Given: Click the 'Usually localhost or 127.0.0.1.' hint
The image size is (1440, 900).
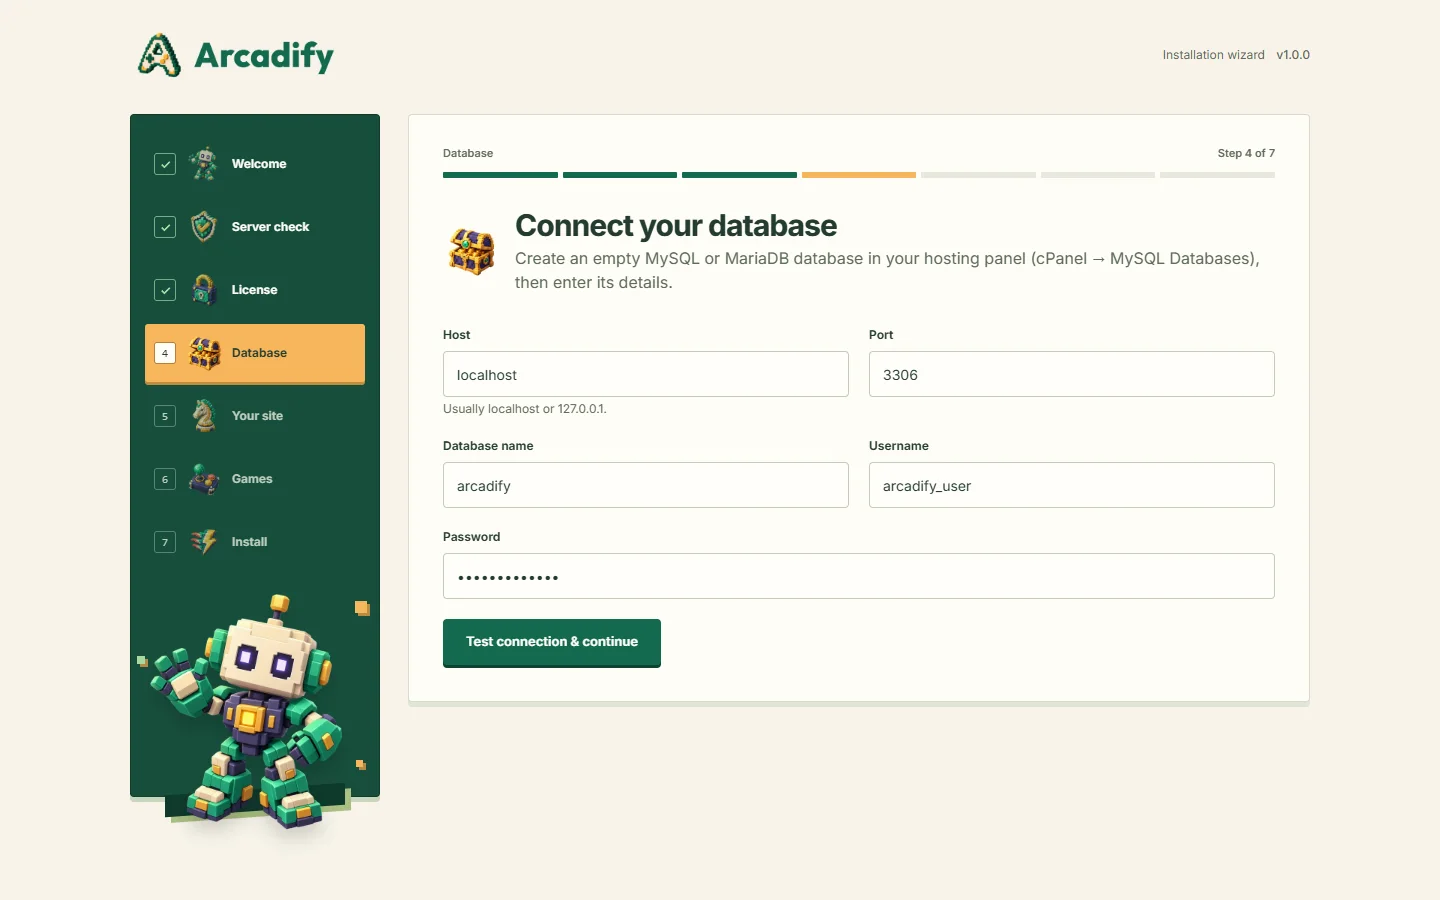Looking at the screenshot, I should 525,409.
